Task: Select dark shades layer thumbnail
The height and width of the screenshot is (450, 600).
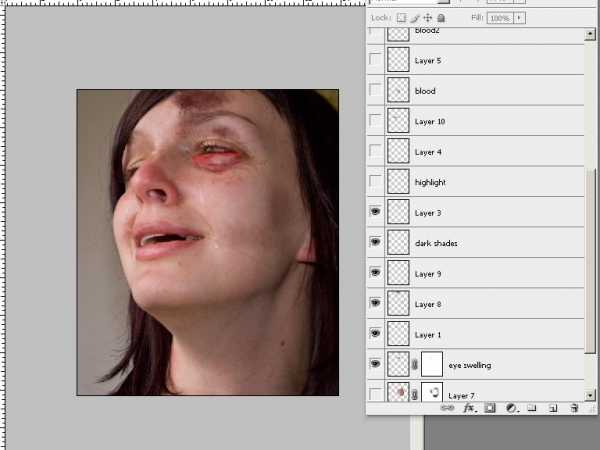Action: tap(398, 242)
